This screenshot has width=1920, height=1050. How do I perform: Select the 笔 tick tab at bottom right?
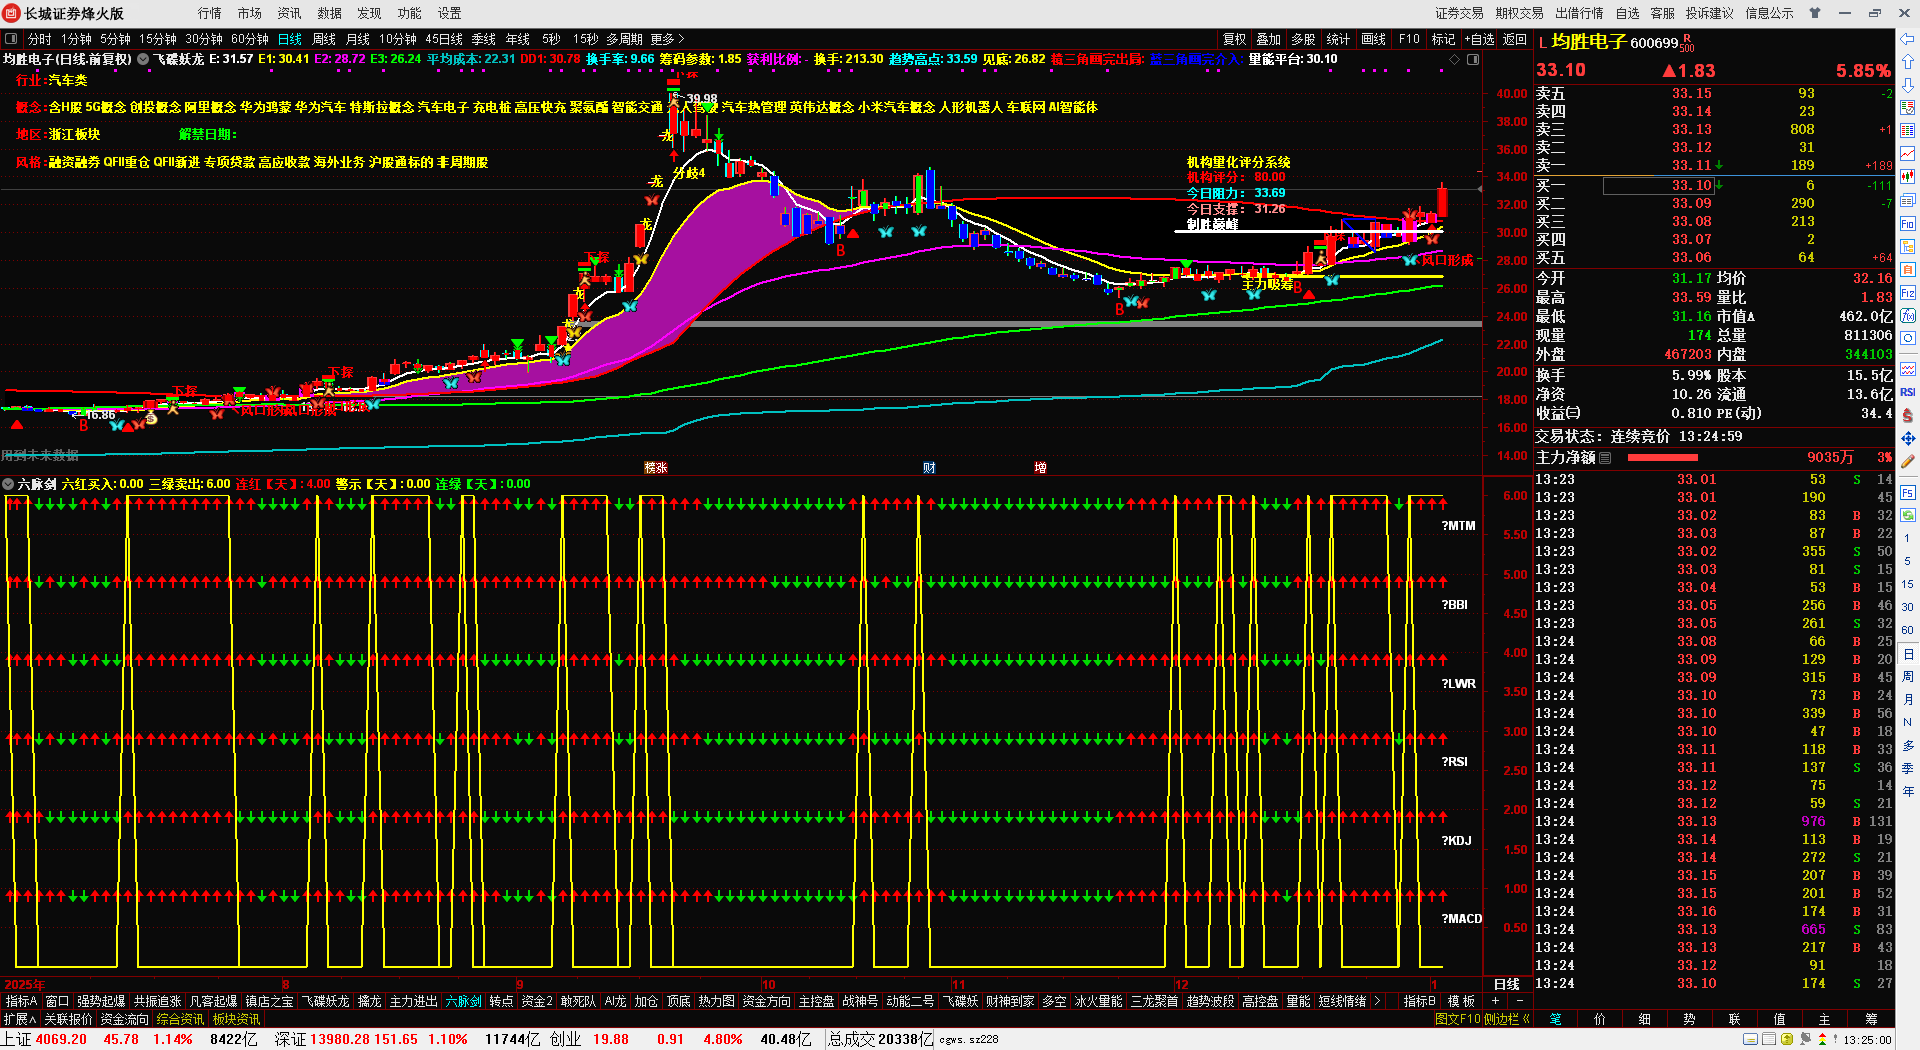click(1556, 1019)
